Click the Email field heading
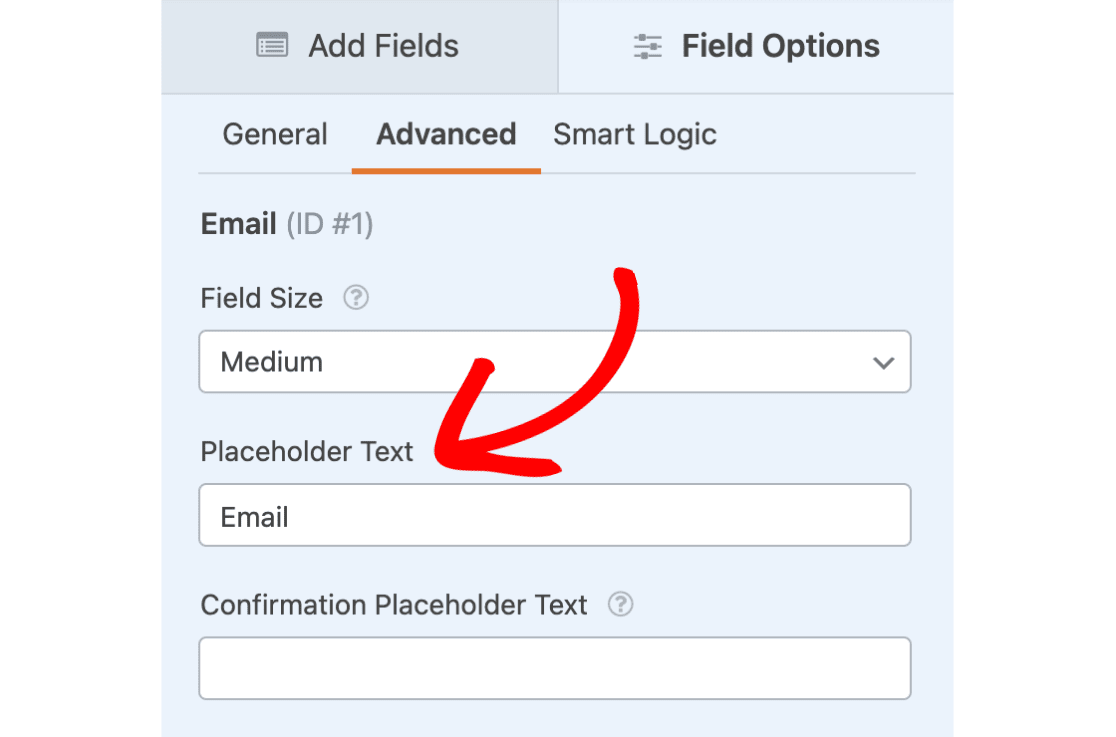Viewport: 1116px width, 737px height. [x=238, y=224]
